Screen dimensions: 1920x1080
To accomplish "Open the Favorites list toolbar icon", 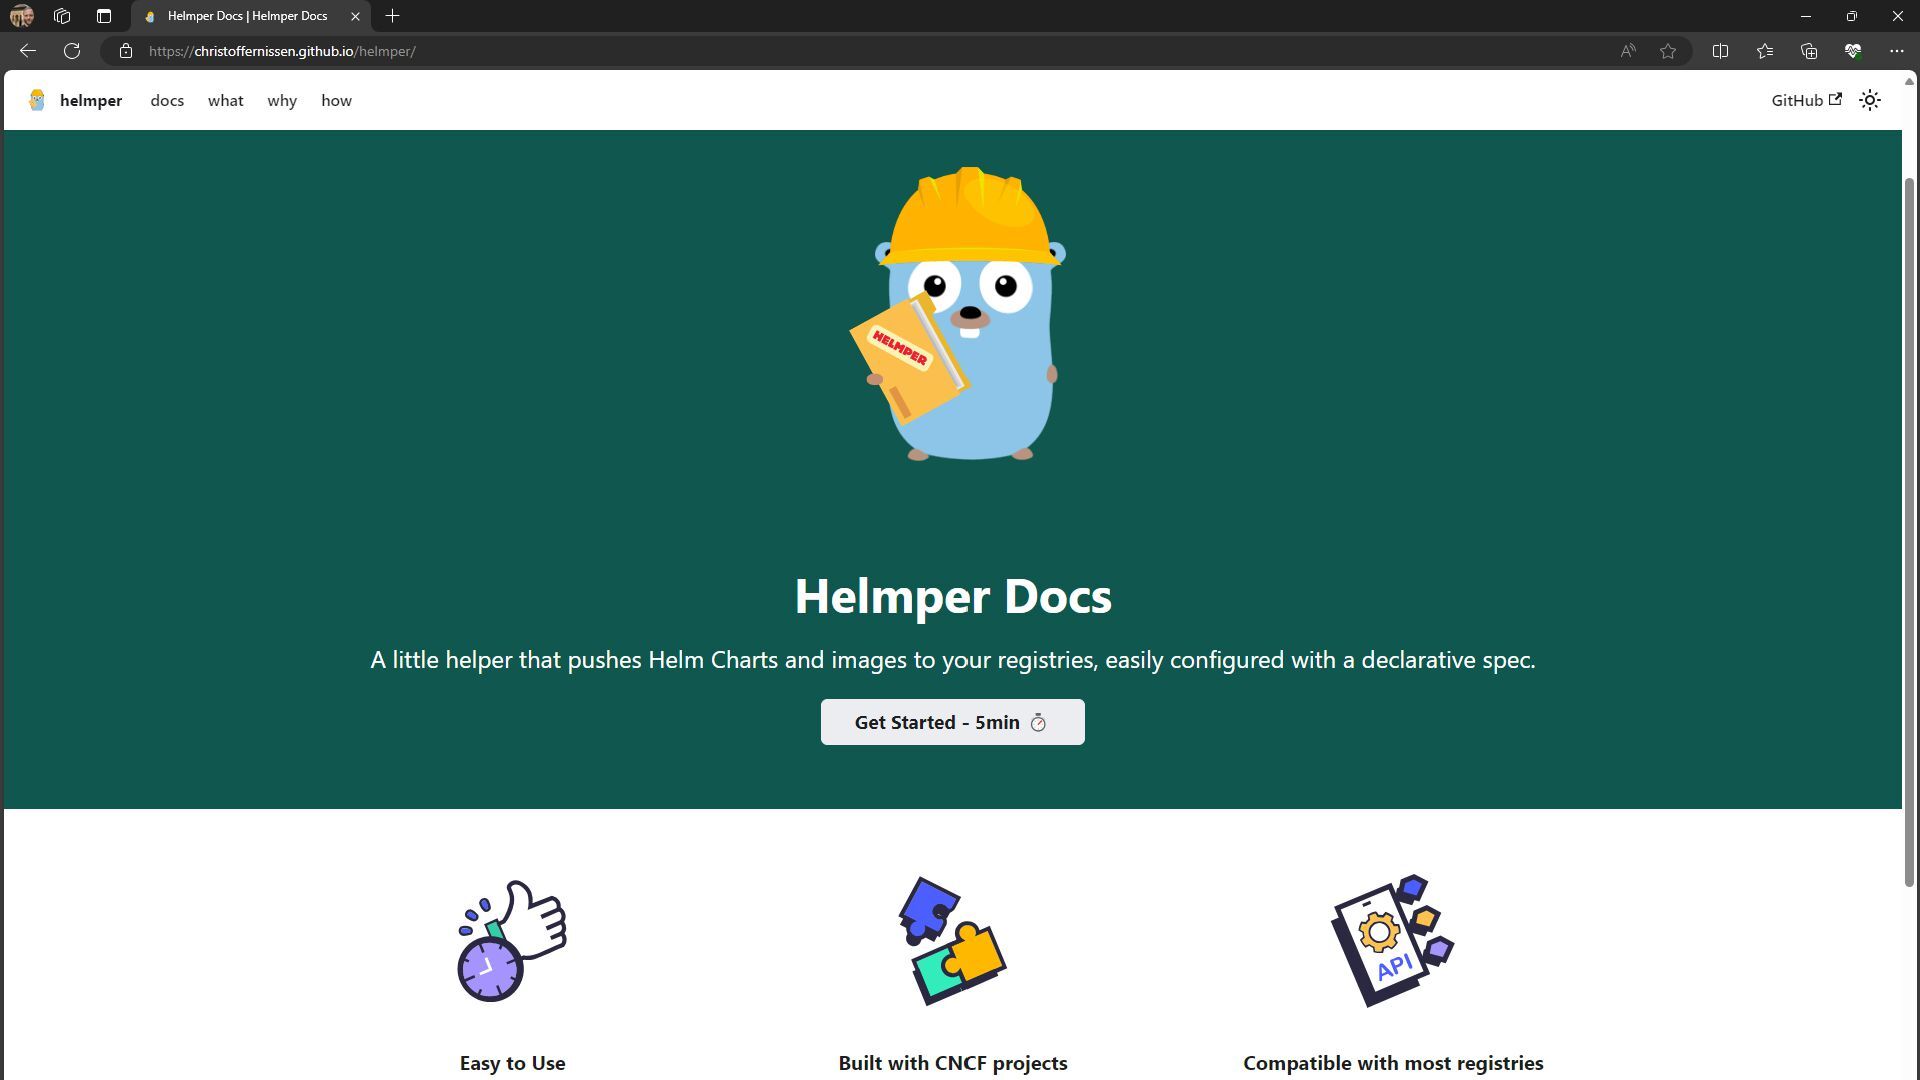I will [1764, 51].
